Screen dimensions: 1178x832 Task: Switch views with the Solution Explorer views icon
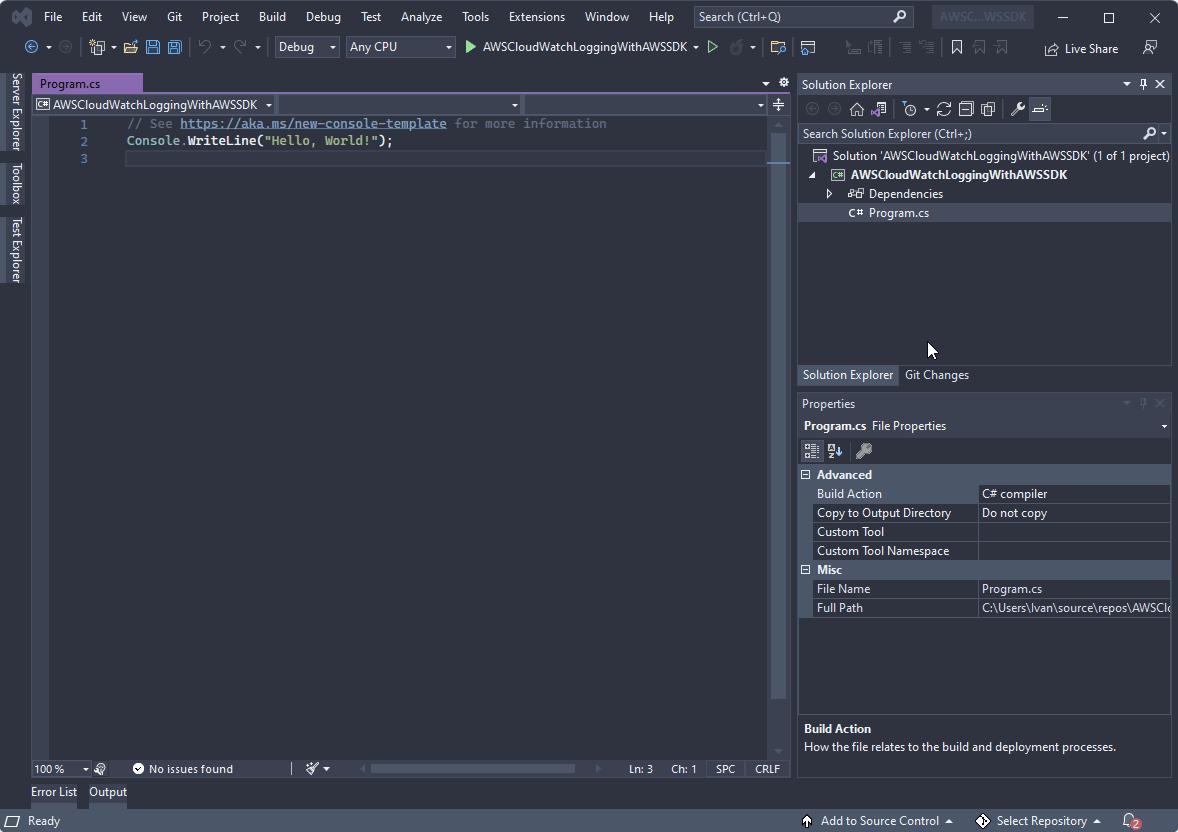(x=879, y=109)
